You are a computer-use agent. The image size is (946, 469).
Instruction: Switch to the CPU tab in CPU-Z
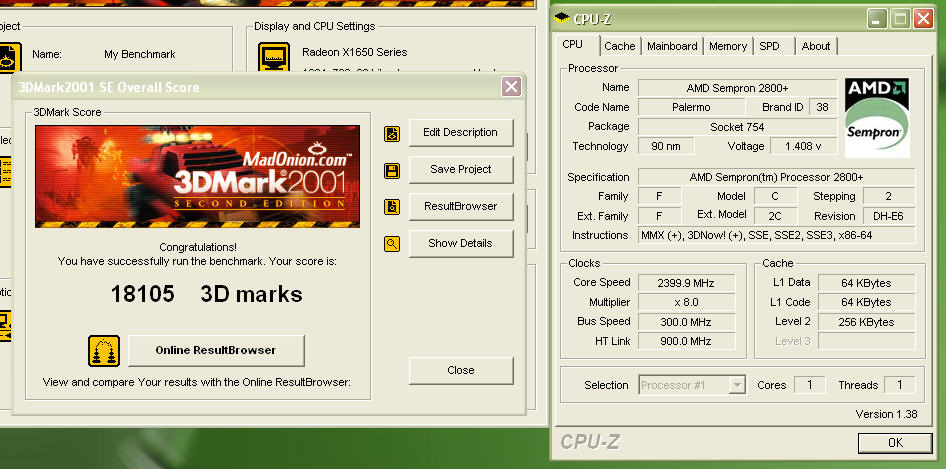573,45
